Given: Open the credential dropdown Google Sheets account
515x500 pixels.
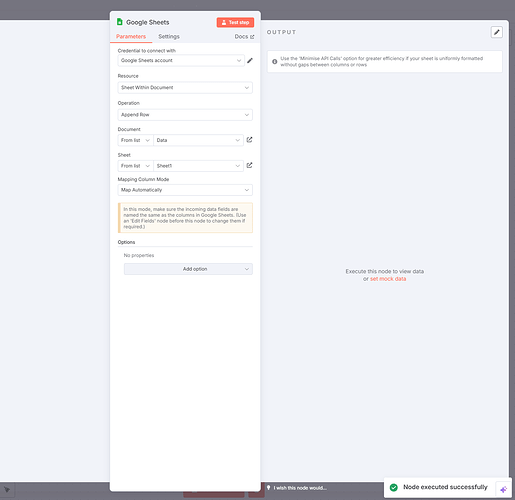Looking at the screenshot, I should point(181,60).
